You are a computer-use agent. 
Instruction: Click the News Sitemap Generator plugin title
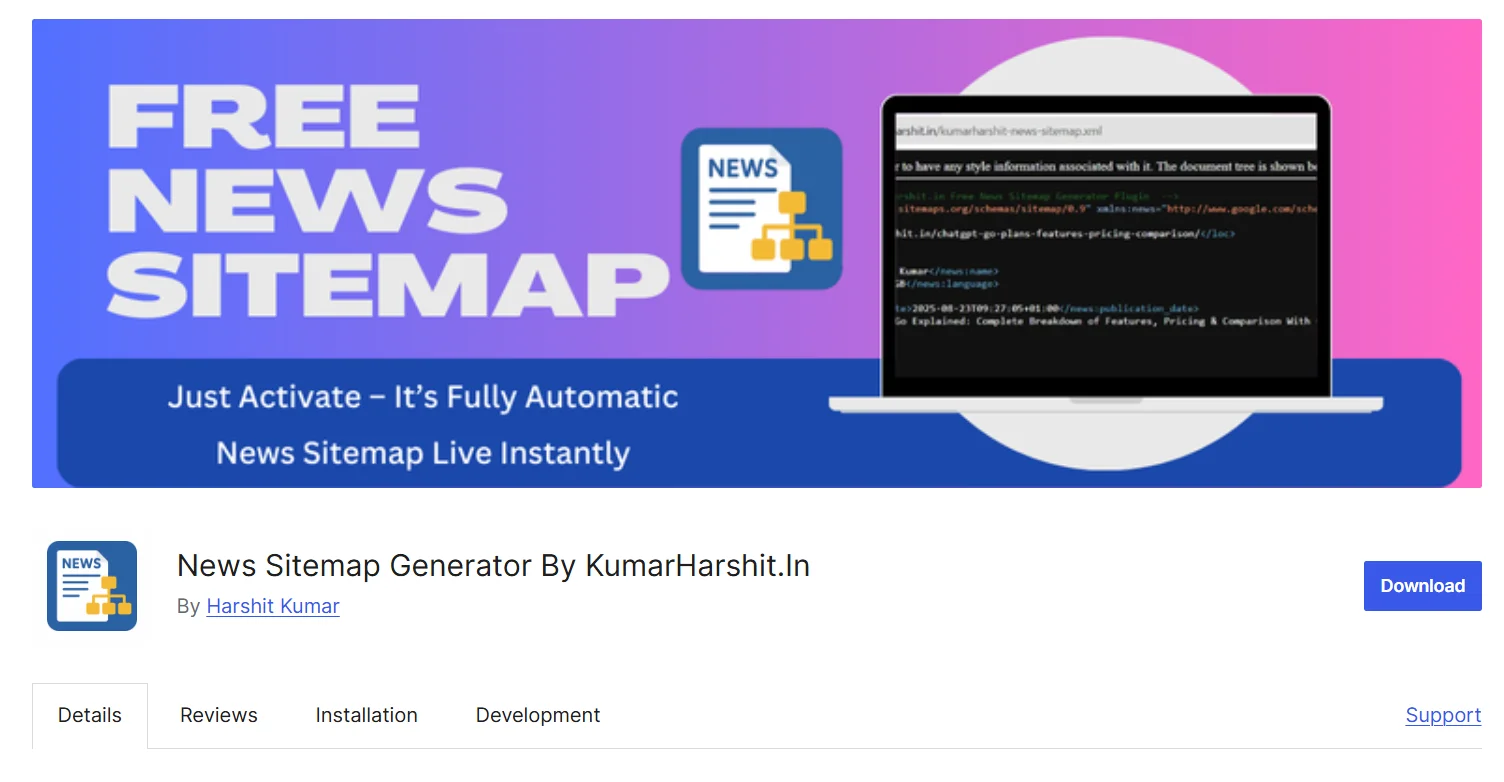[x=493, y=566]
